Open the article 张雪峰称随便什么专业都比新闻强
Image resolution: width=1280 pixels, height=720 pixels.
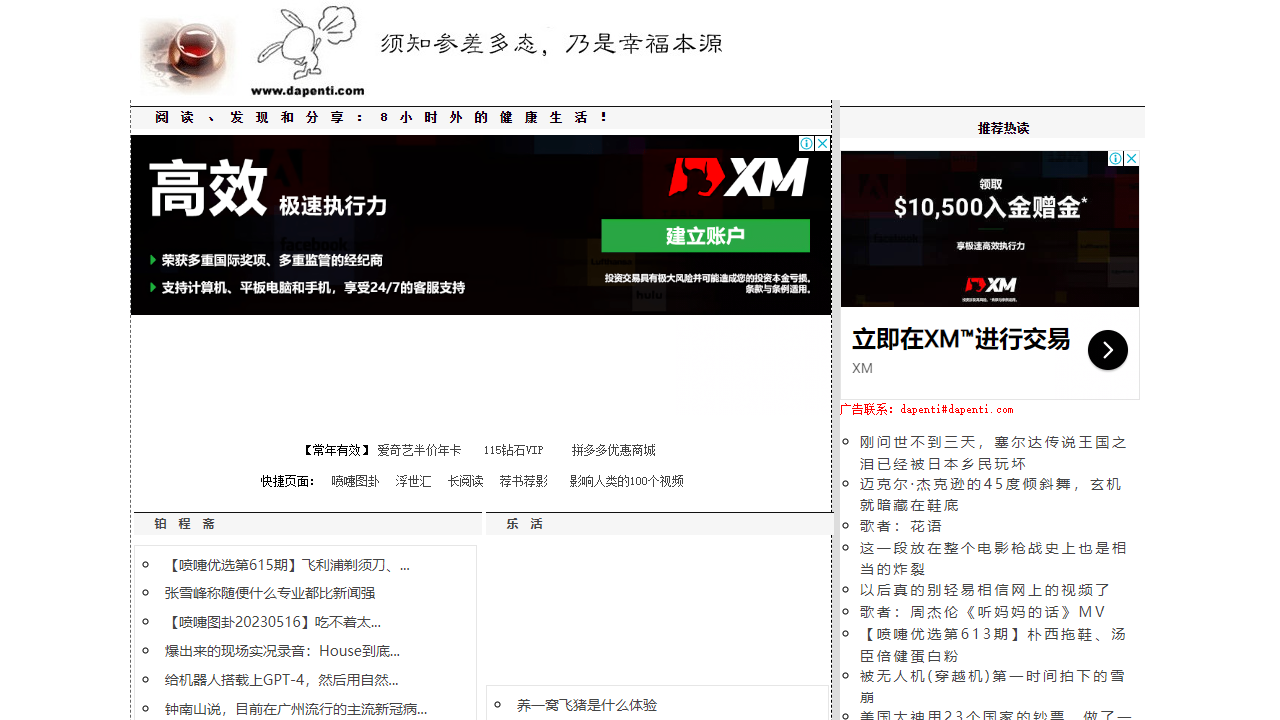pyautogui.click(x=270, y=592)
